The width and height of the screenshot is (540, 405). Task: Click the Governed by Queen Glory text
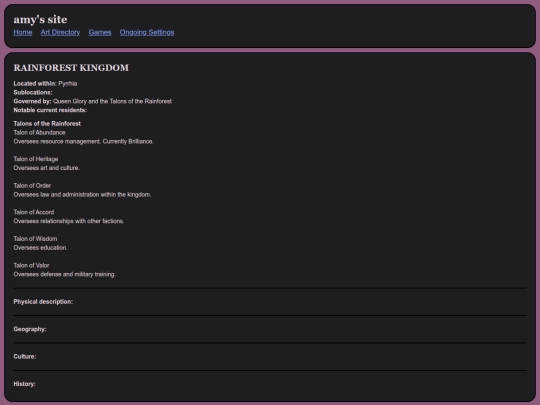(x=93, y=101)
